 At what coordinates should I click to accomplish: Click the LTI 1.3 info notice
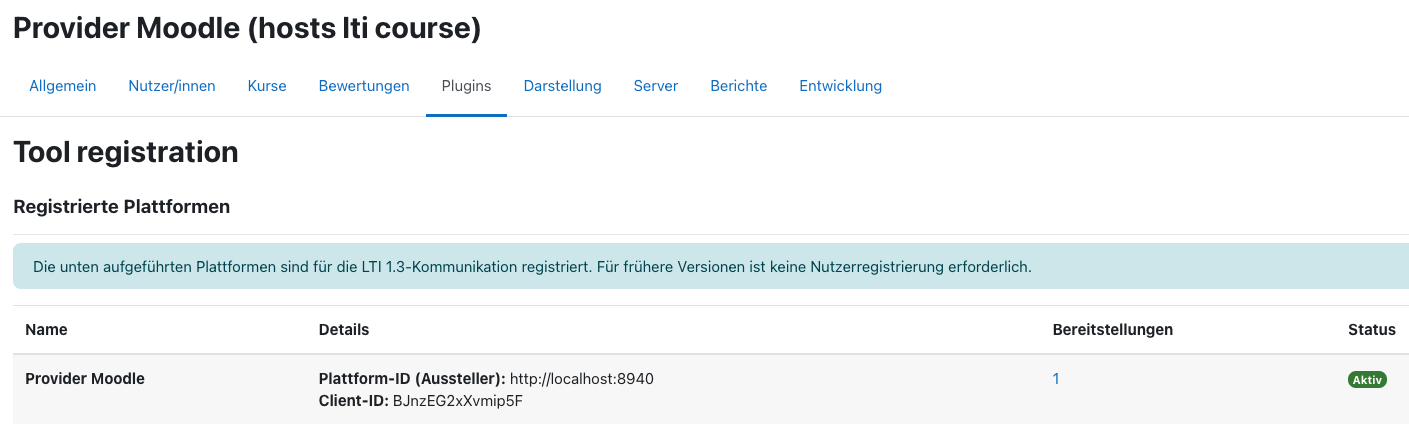point(711,267)
